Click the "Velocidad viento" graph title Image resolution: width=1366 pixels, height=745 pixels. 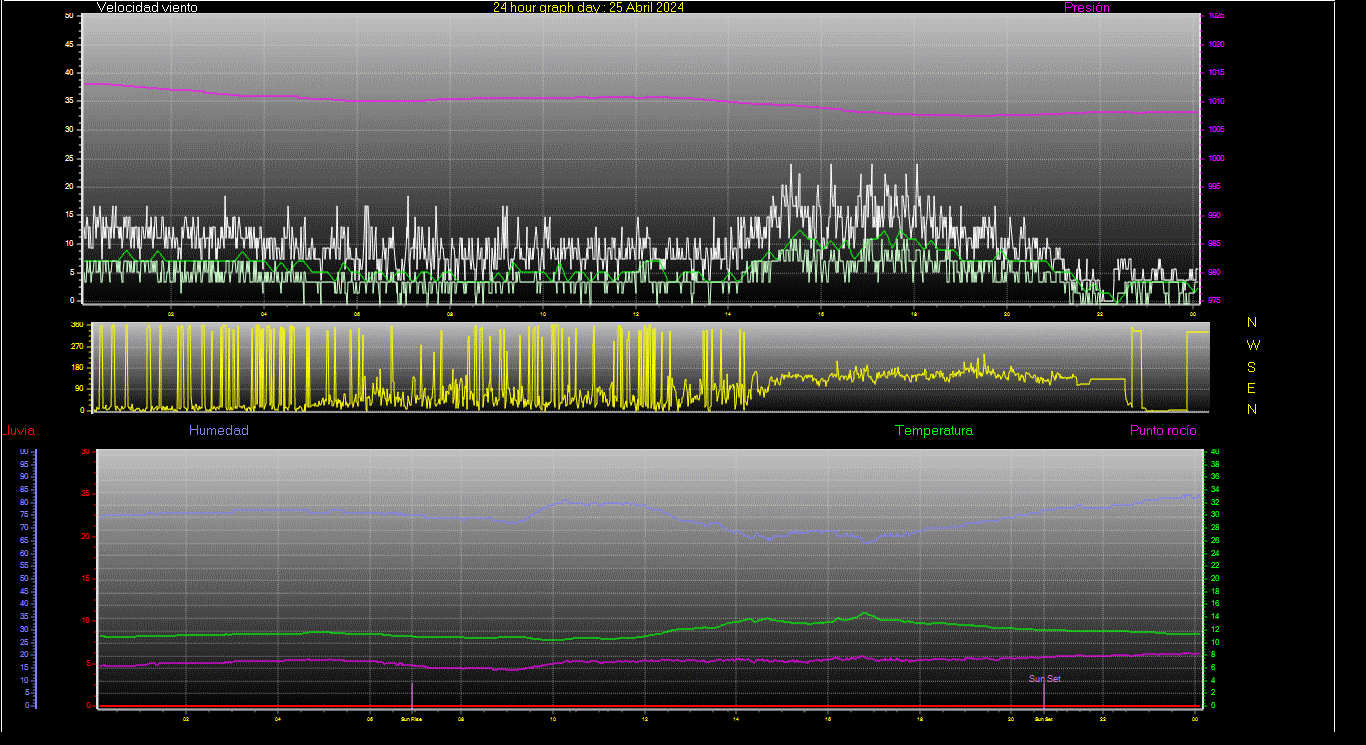[x=147, y=7]
